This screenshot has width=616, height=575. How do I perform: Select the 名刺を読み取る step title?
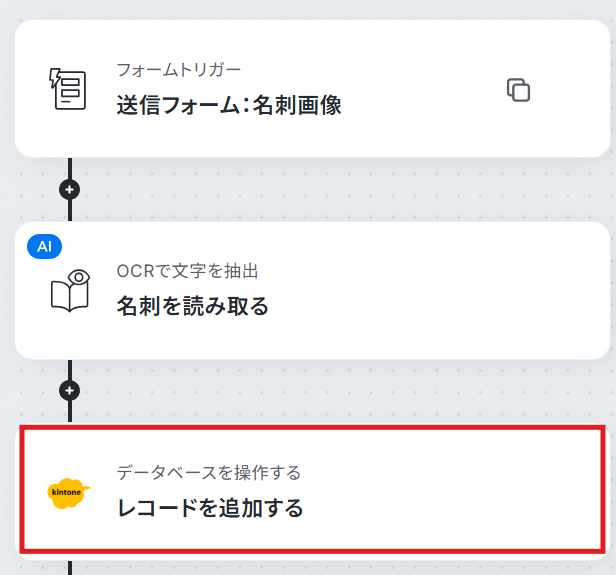(x=192, y=306)
